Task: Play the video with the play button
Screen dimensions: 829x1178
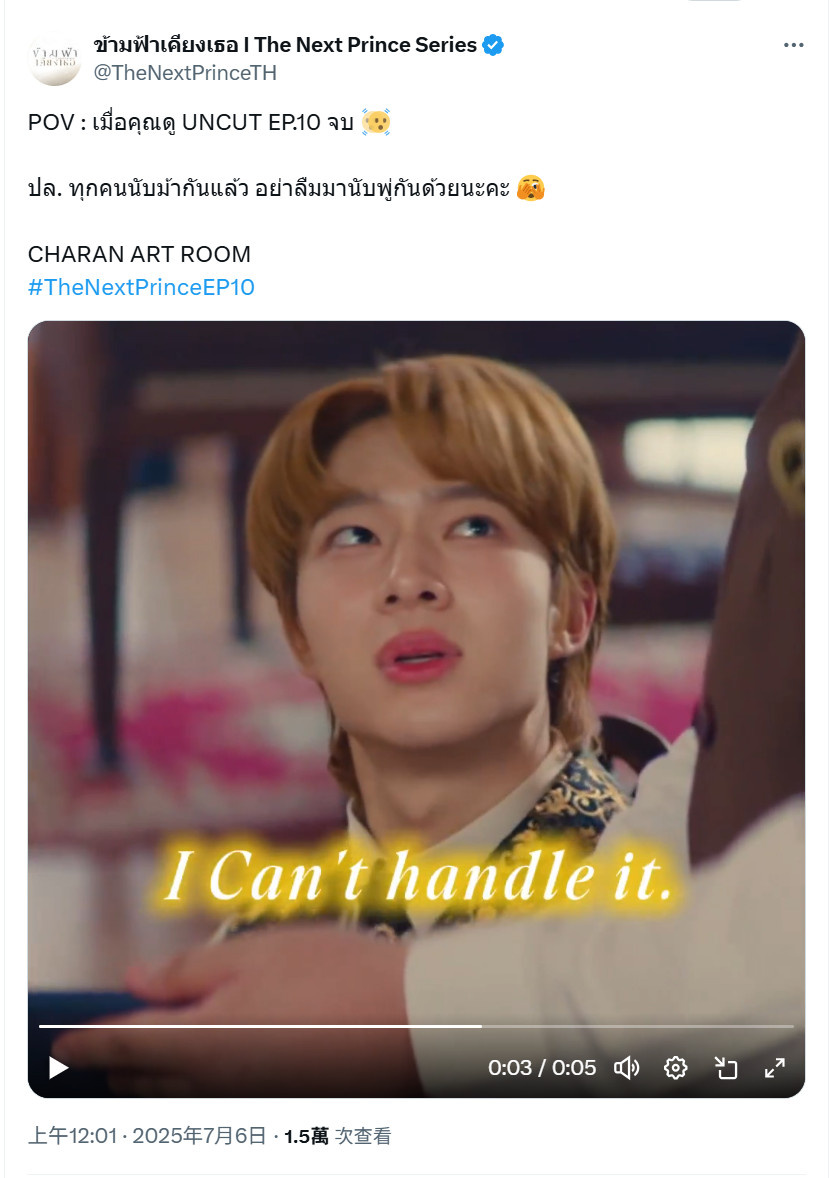Action: [x=58, y=1068]
